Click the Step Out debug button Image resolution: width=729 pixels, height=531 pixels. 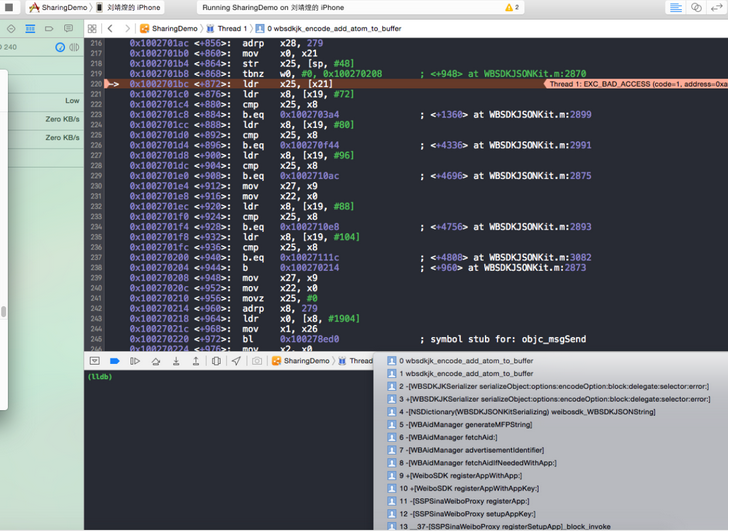pos(196,361)
